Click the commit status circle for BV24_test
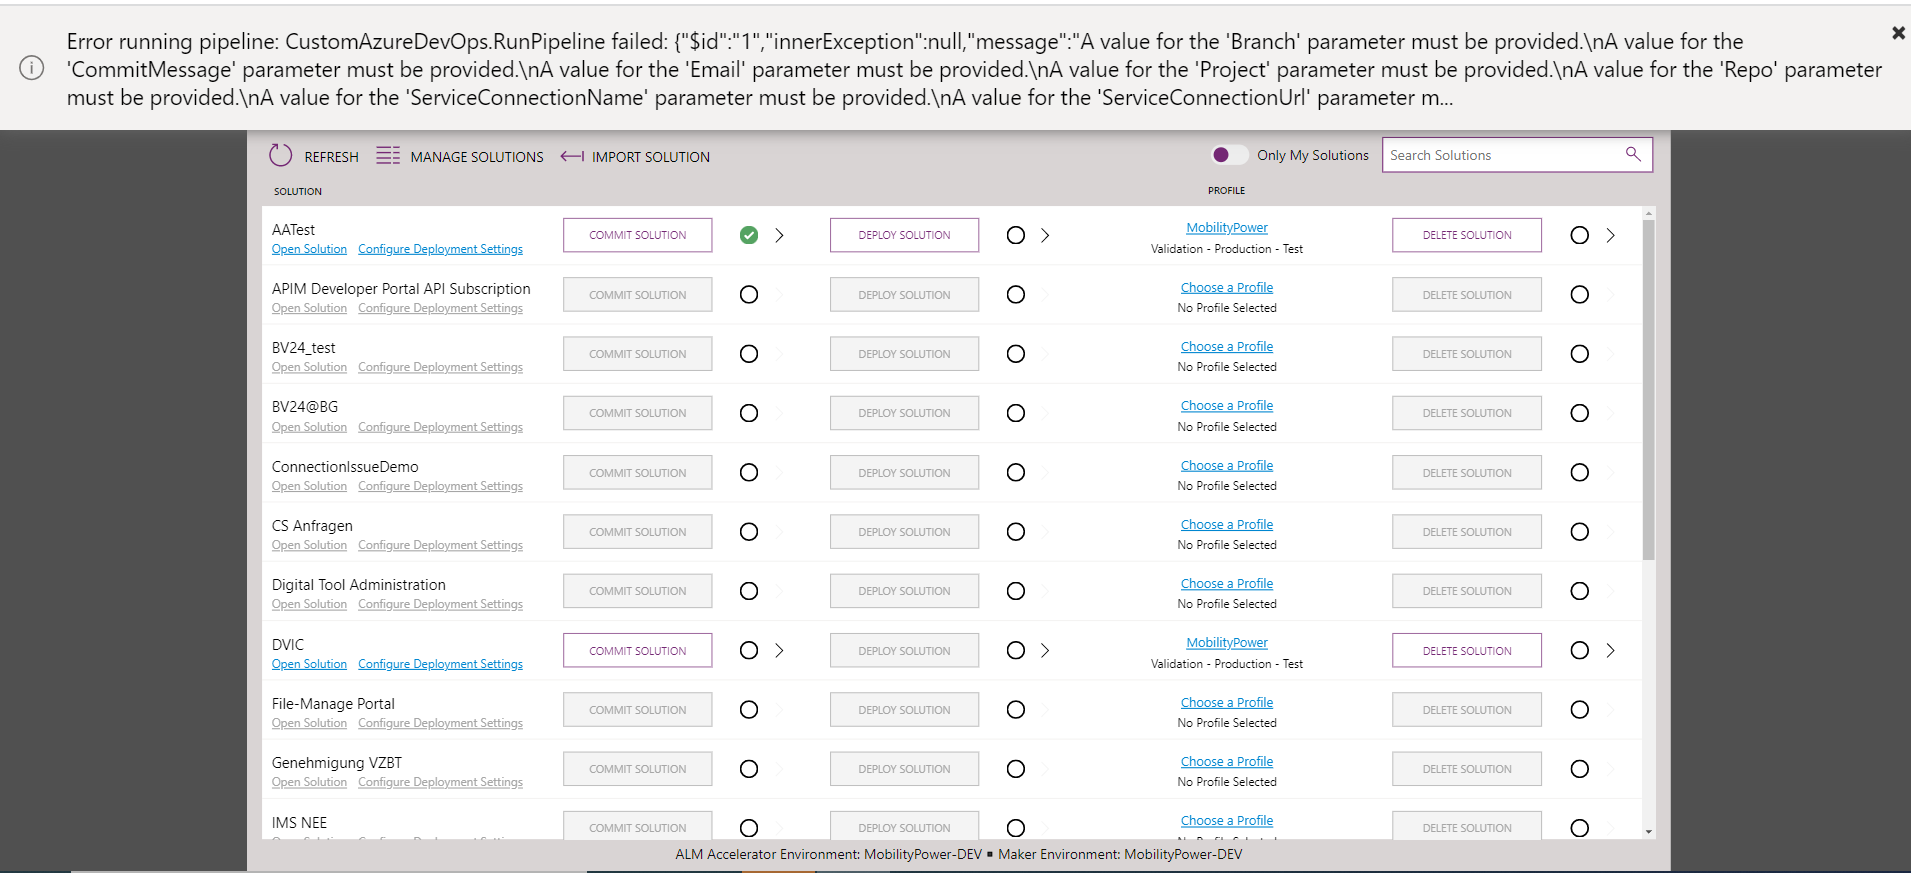The image size is (1911, 873). pos(748,353)
